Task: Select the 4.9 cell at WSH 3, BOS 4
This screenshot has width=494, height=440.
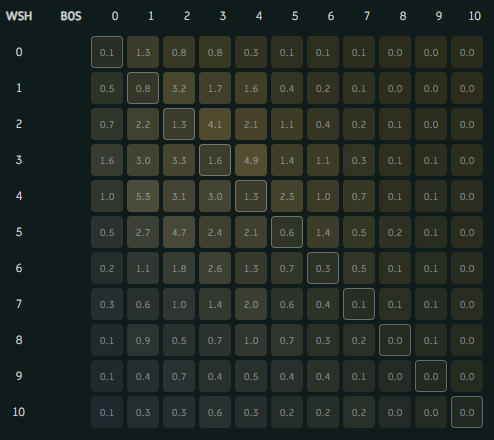Action: click(251, 160)
